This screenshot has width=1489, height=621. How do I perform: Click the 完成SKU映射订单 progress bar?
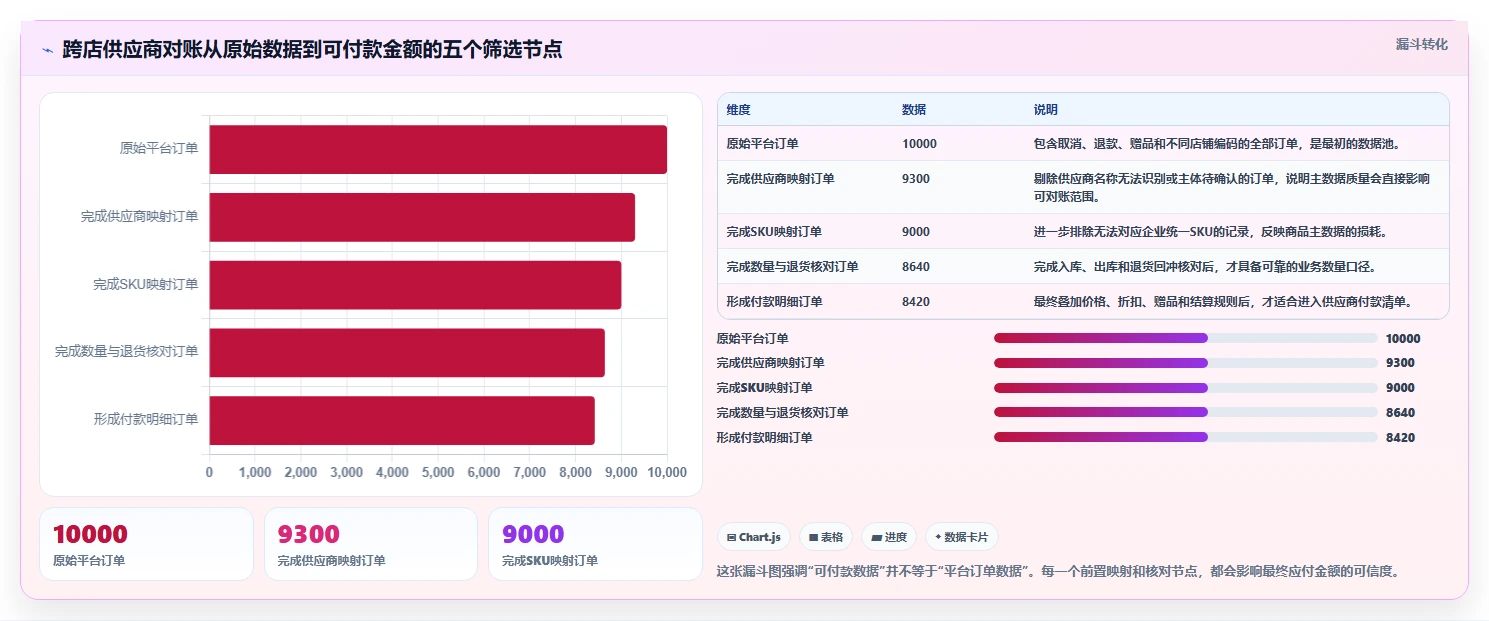(x=1185, y=388)
